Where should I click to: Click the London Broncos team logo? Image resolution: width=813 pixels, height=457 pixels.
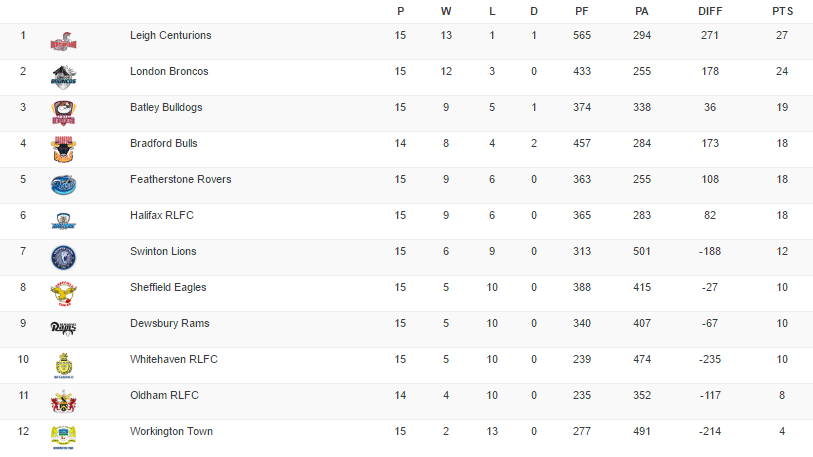click(x=63, y=78)
